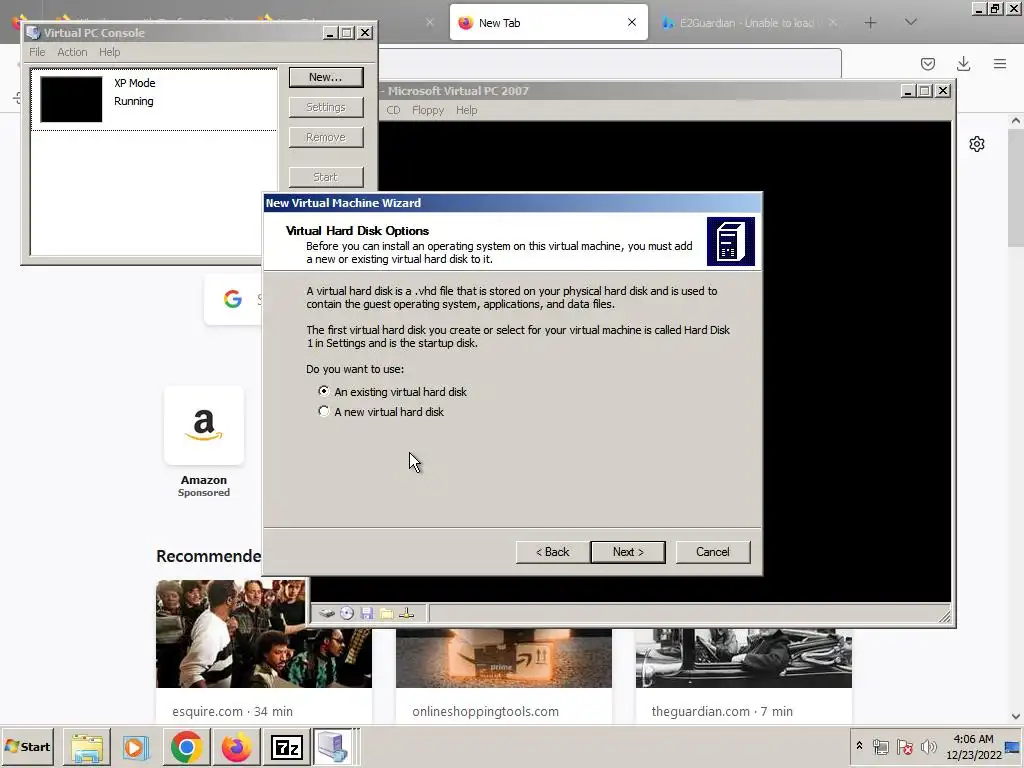This screenshot has width=1024, height=768.
Task: Click Google logo in search box
Action: pyautogui.click(x=232, y=299)
